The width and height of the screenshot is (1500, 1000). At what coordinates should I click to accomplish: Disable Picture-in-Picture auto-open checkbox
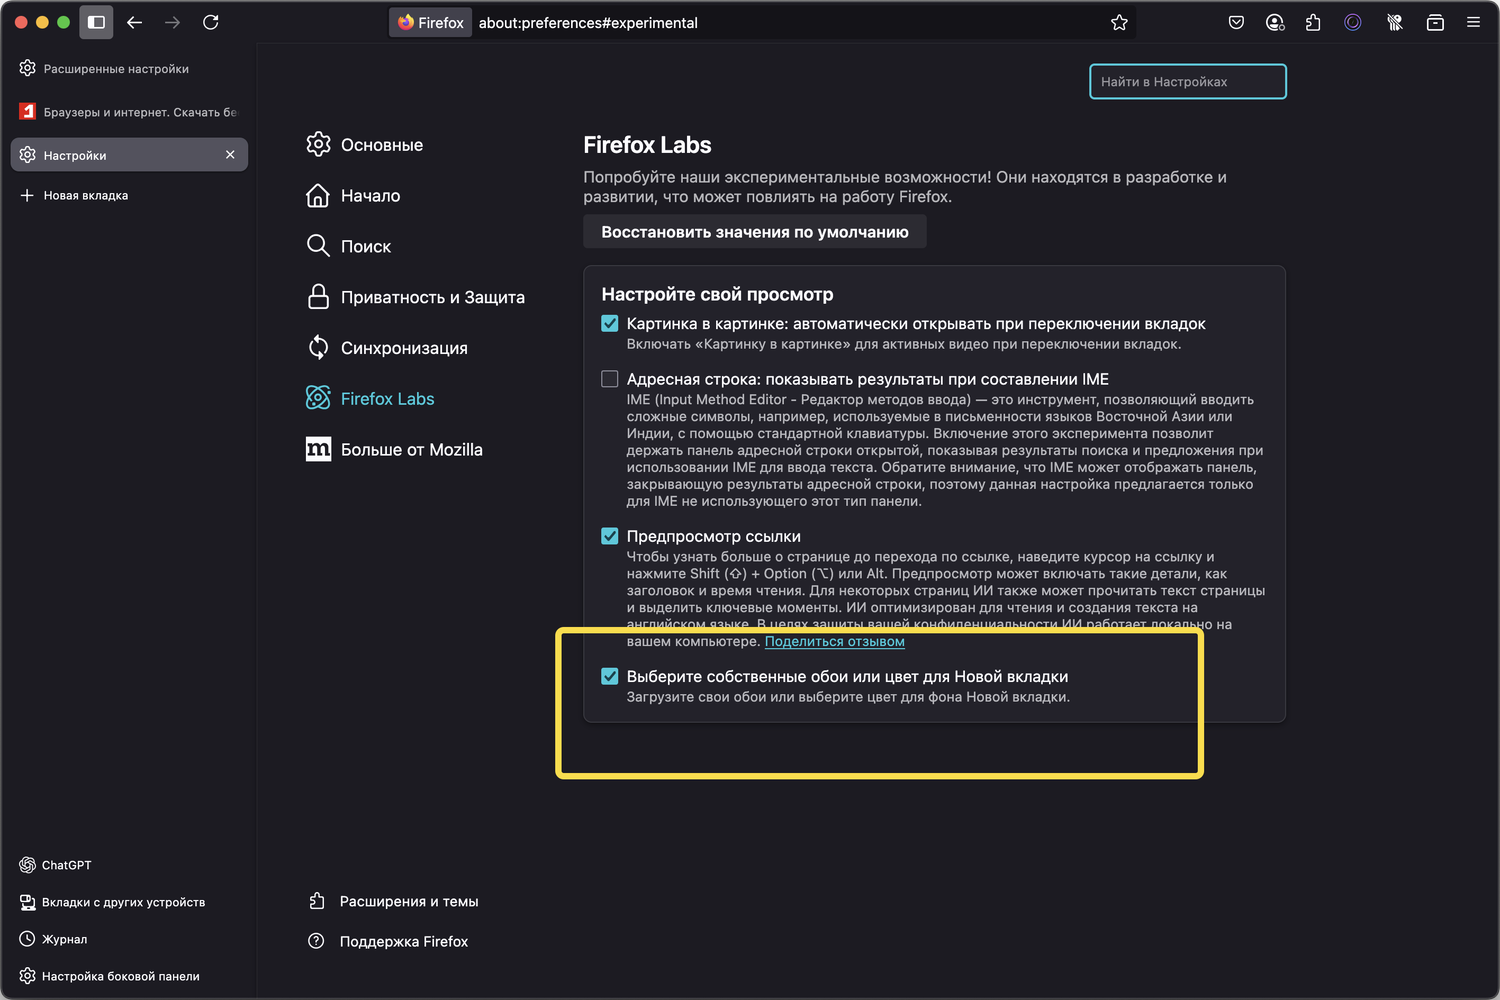[x=610, y=324]
